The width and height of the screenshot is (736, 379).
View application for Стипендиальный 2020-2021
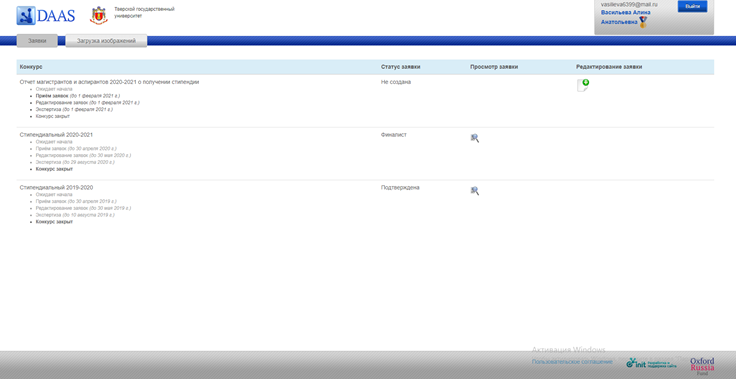475,138
